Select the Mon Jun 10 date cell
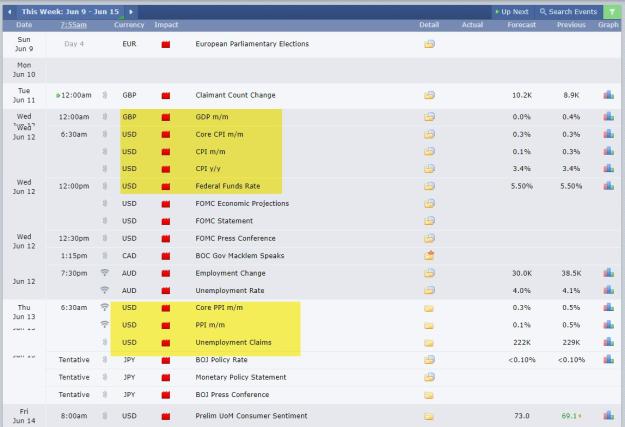Image resolution: width=625 pixels, height=427 pixels. [x=24, y=70]
